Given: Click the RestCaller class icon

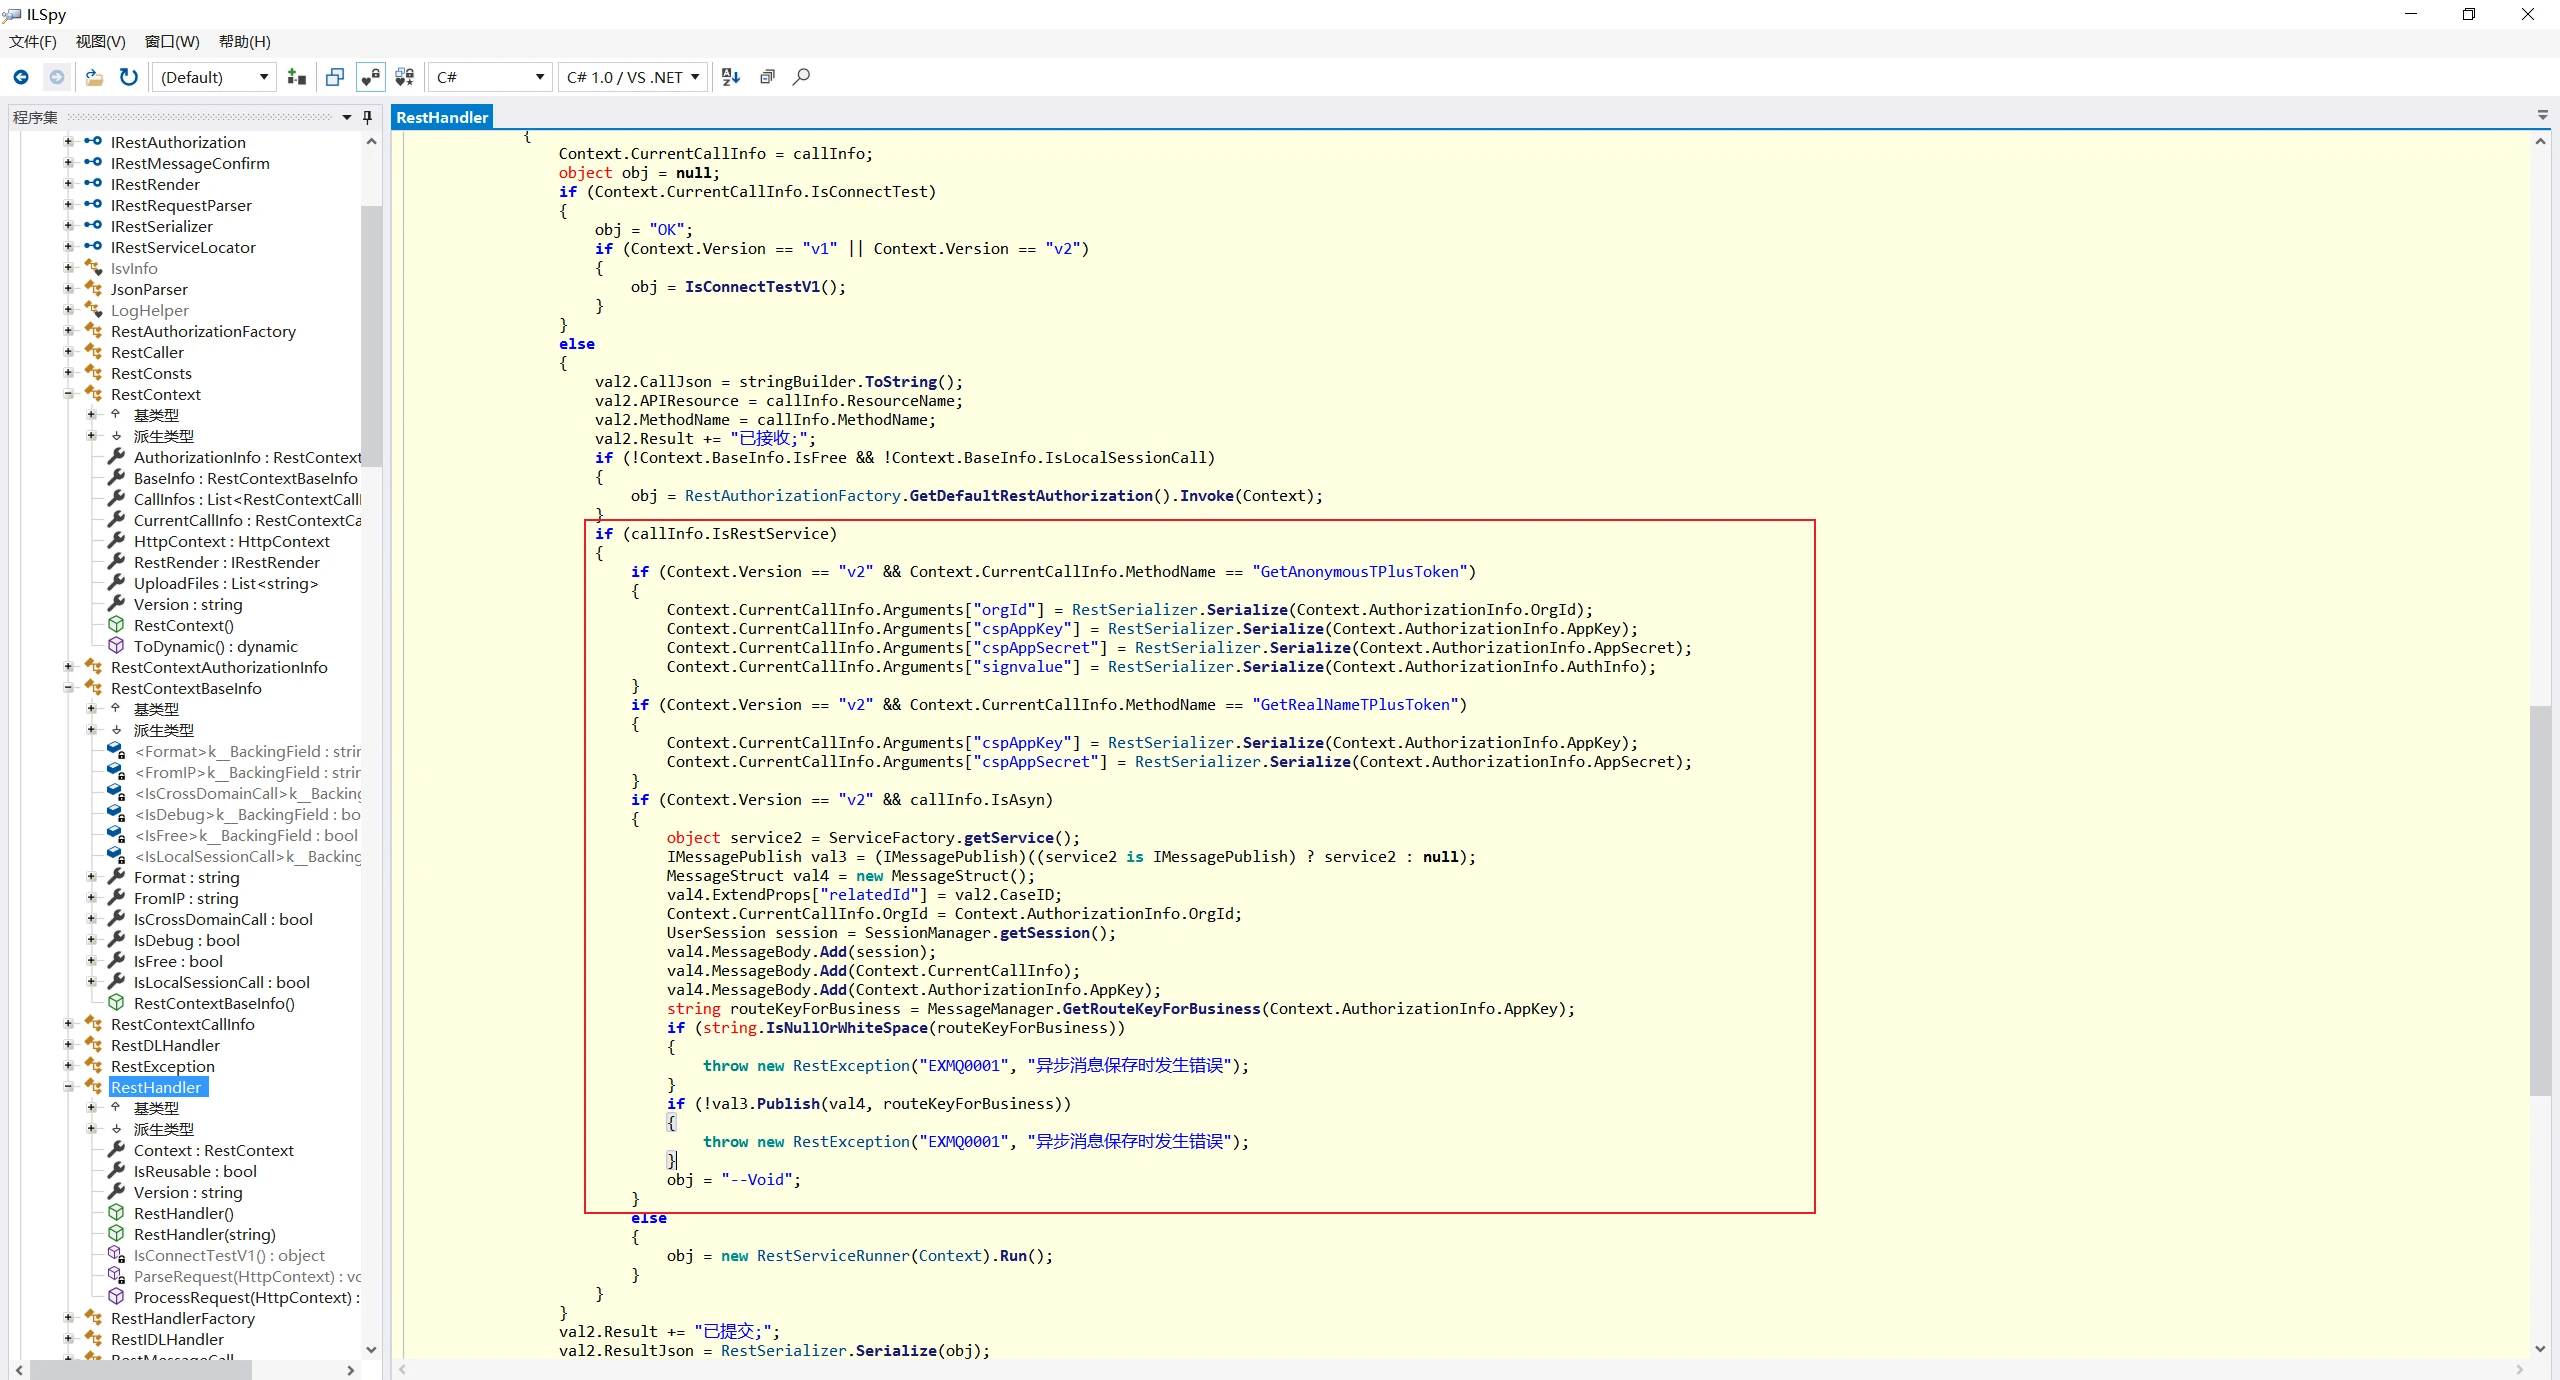Looking at the screenshot, I should [94, 352].
